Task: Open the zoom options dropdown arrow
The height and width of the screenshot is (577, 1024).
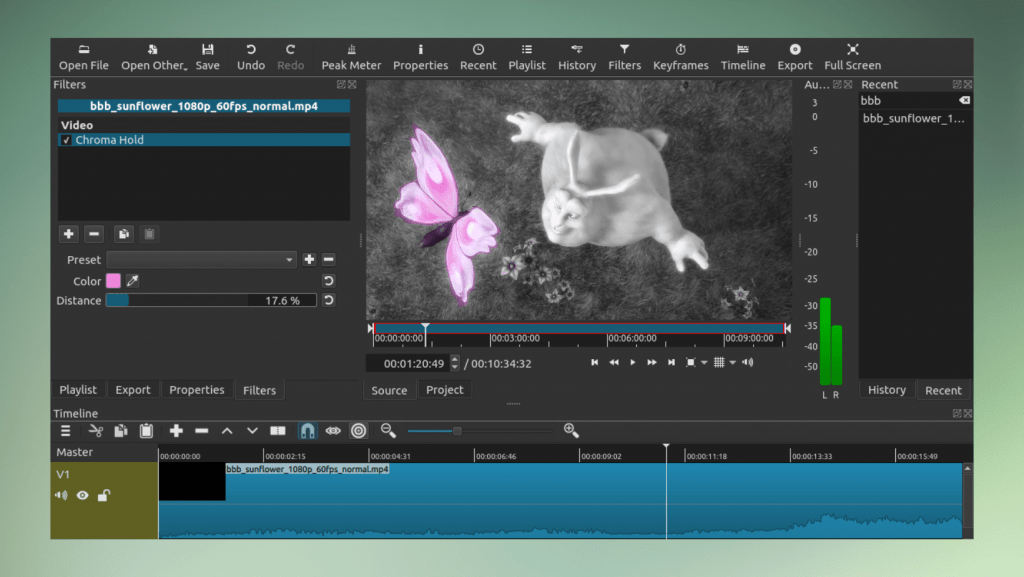Action: click(704, 363)
